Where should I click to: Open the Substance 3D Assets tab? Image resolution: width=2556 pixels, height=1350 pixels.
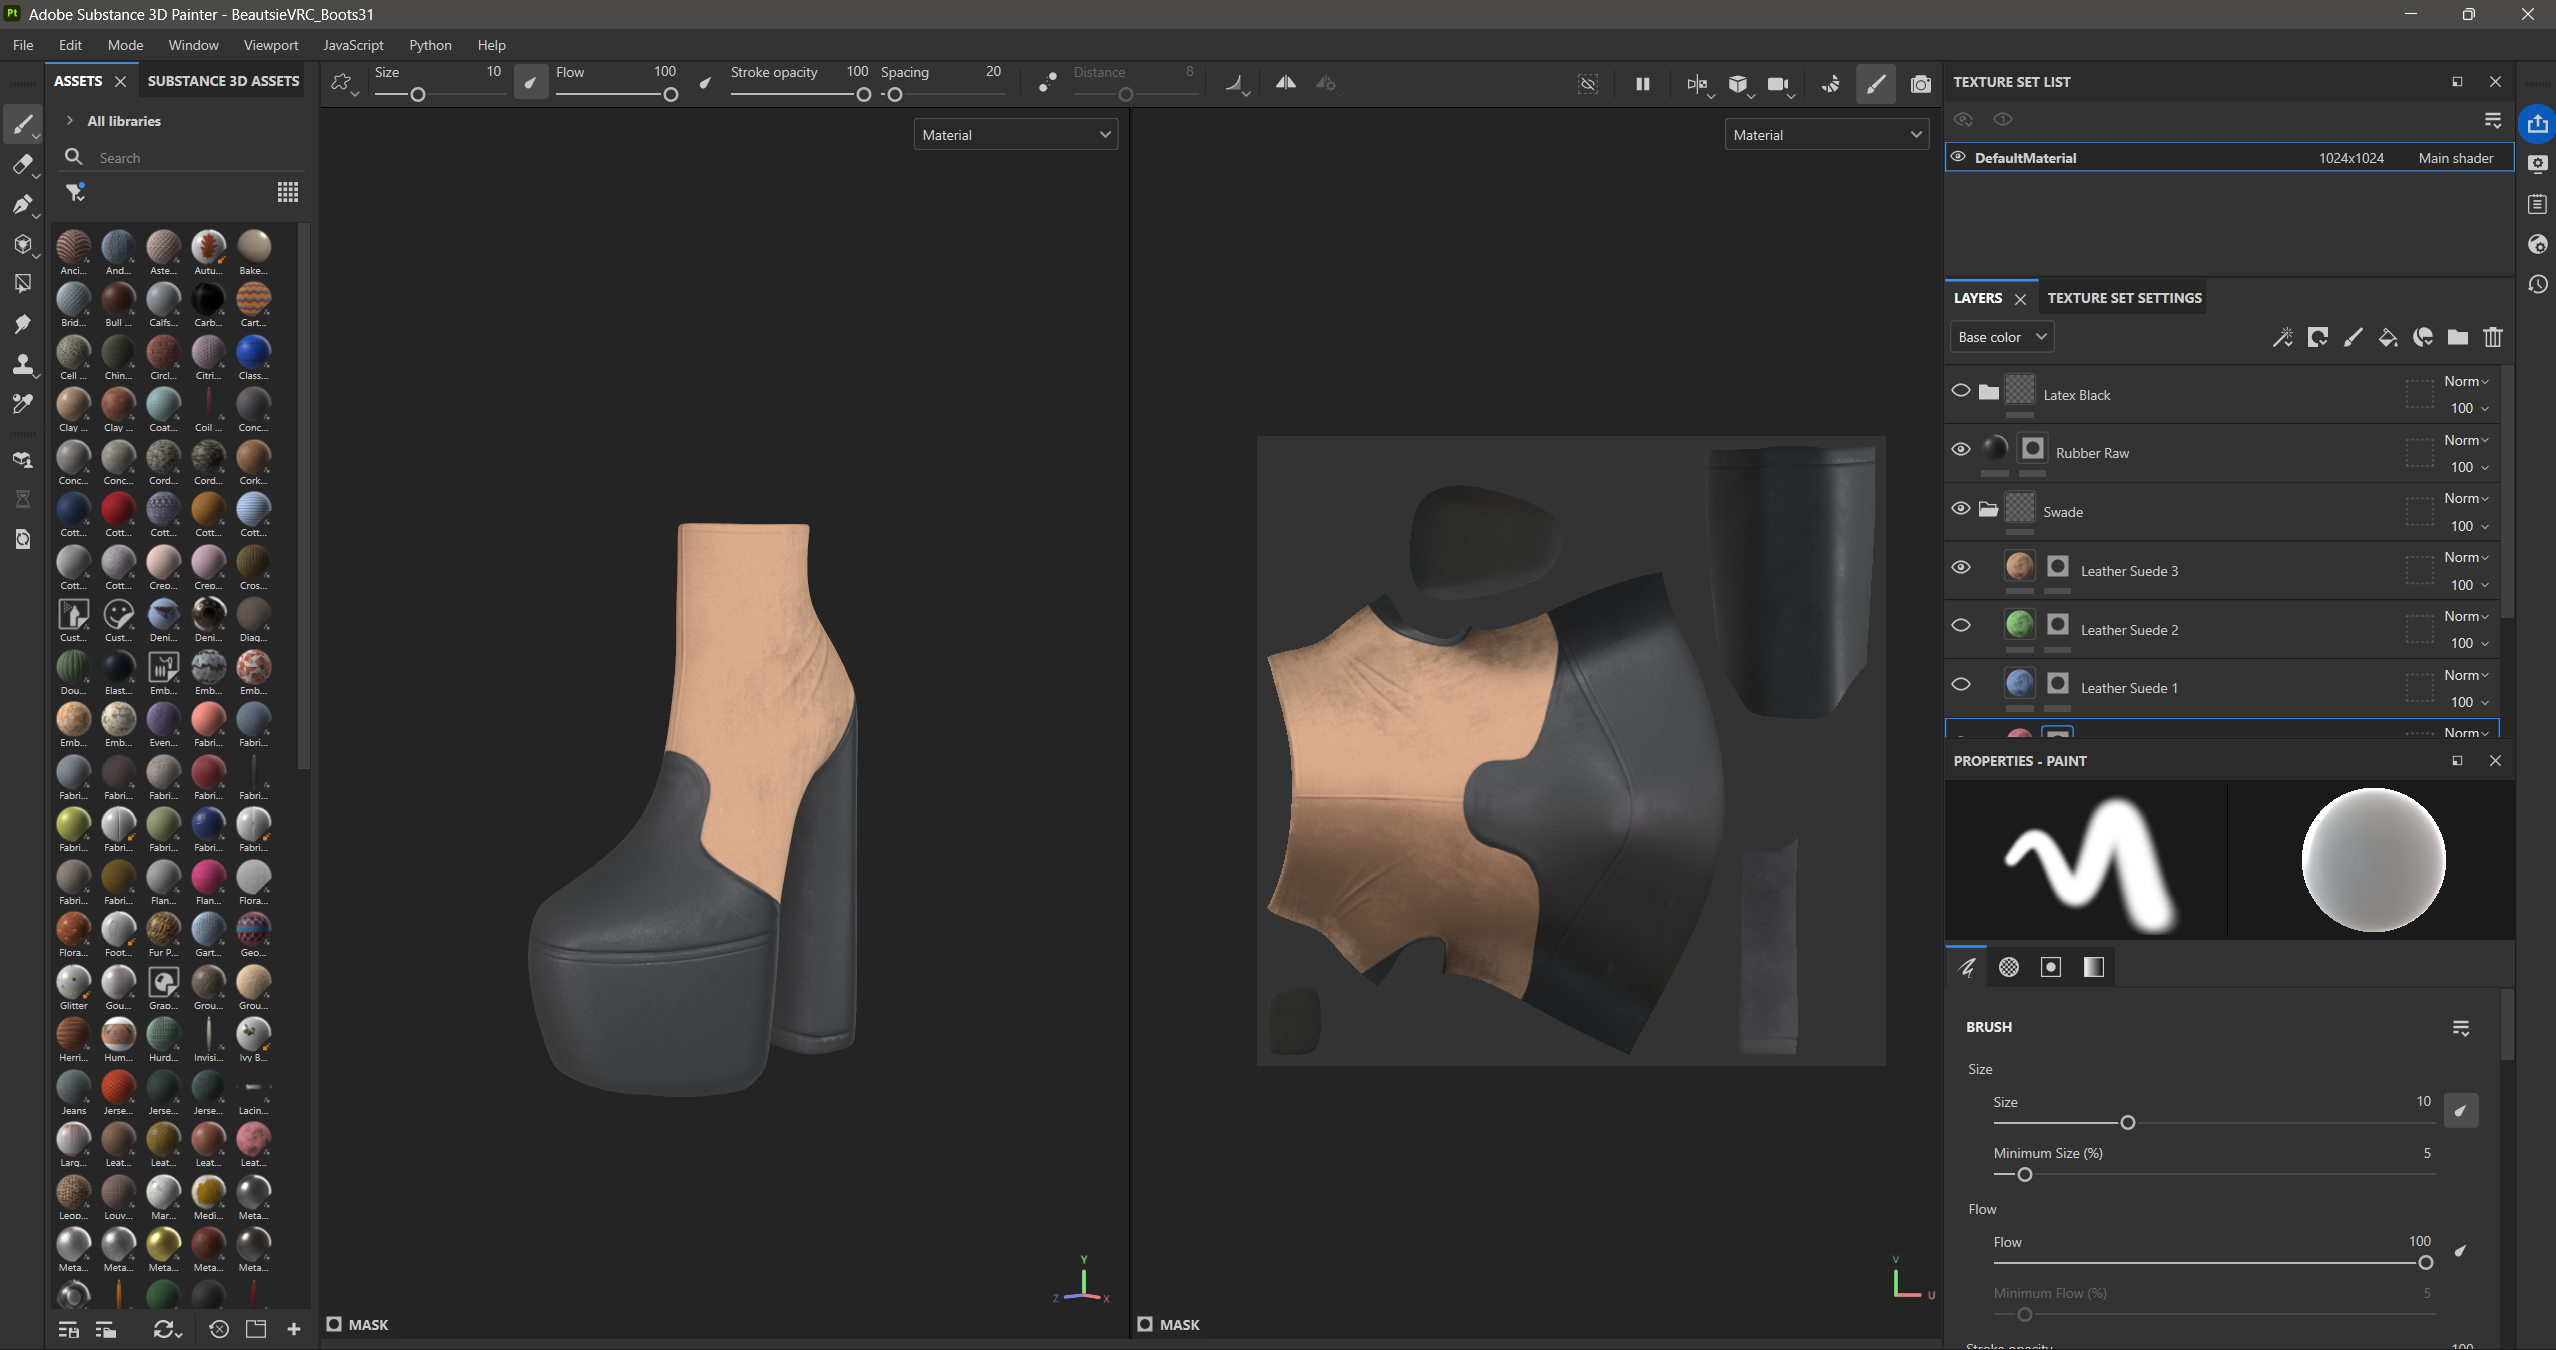(x=223, y=81)
